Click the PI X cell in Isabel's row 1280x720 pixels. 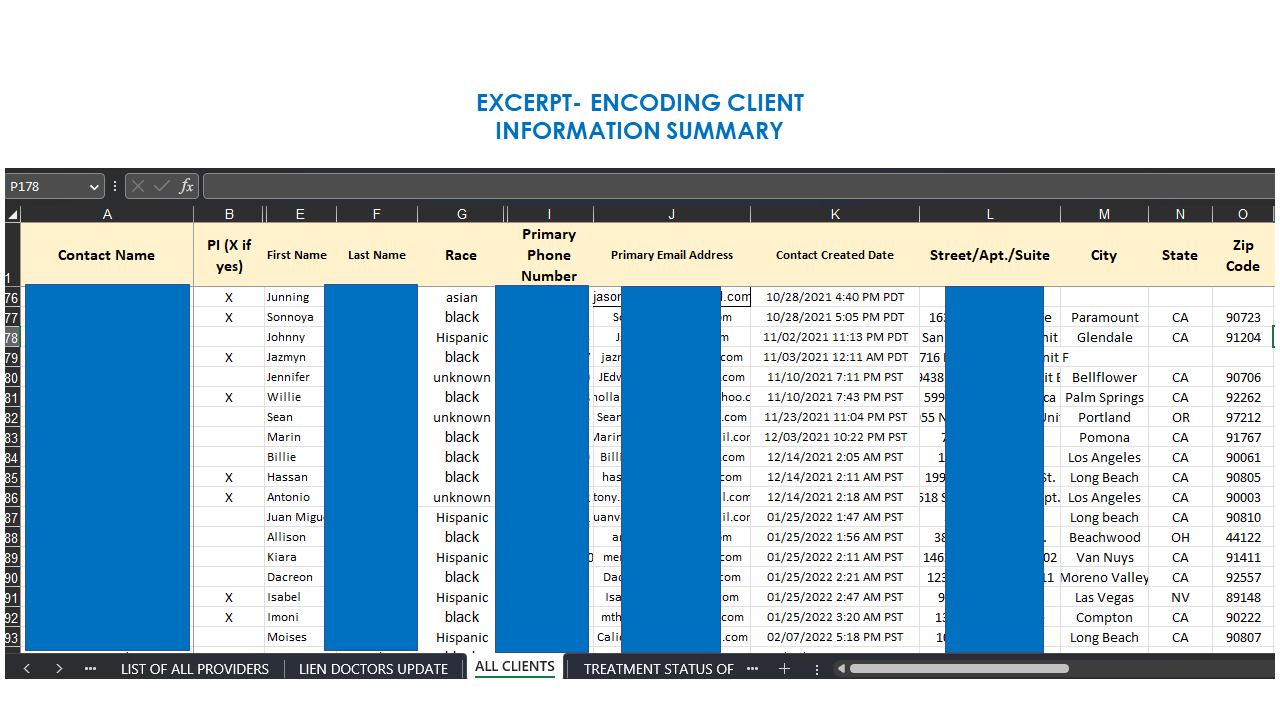(229, 597)
